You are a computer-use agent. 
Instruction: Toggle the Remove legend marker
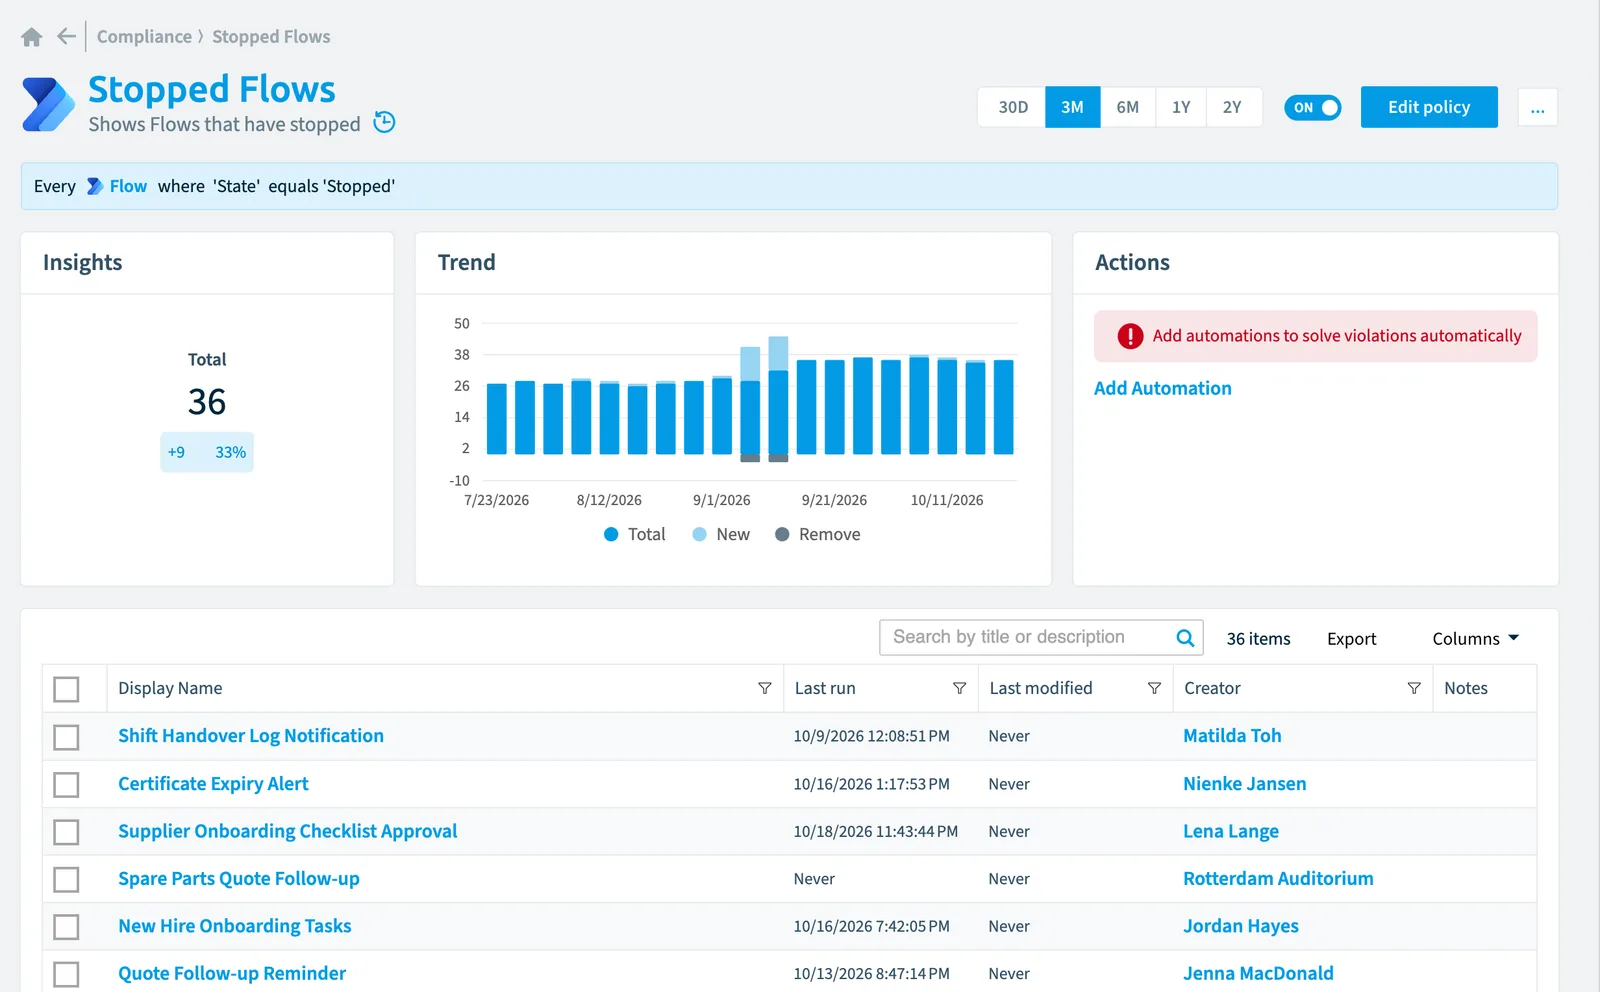tap(782, 534)
